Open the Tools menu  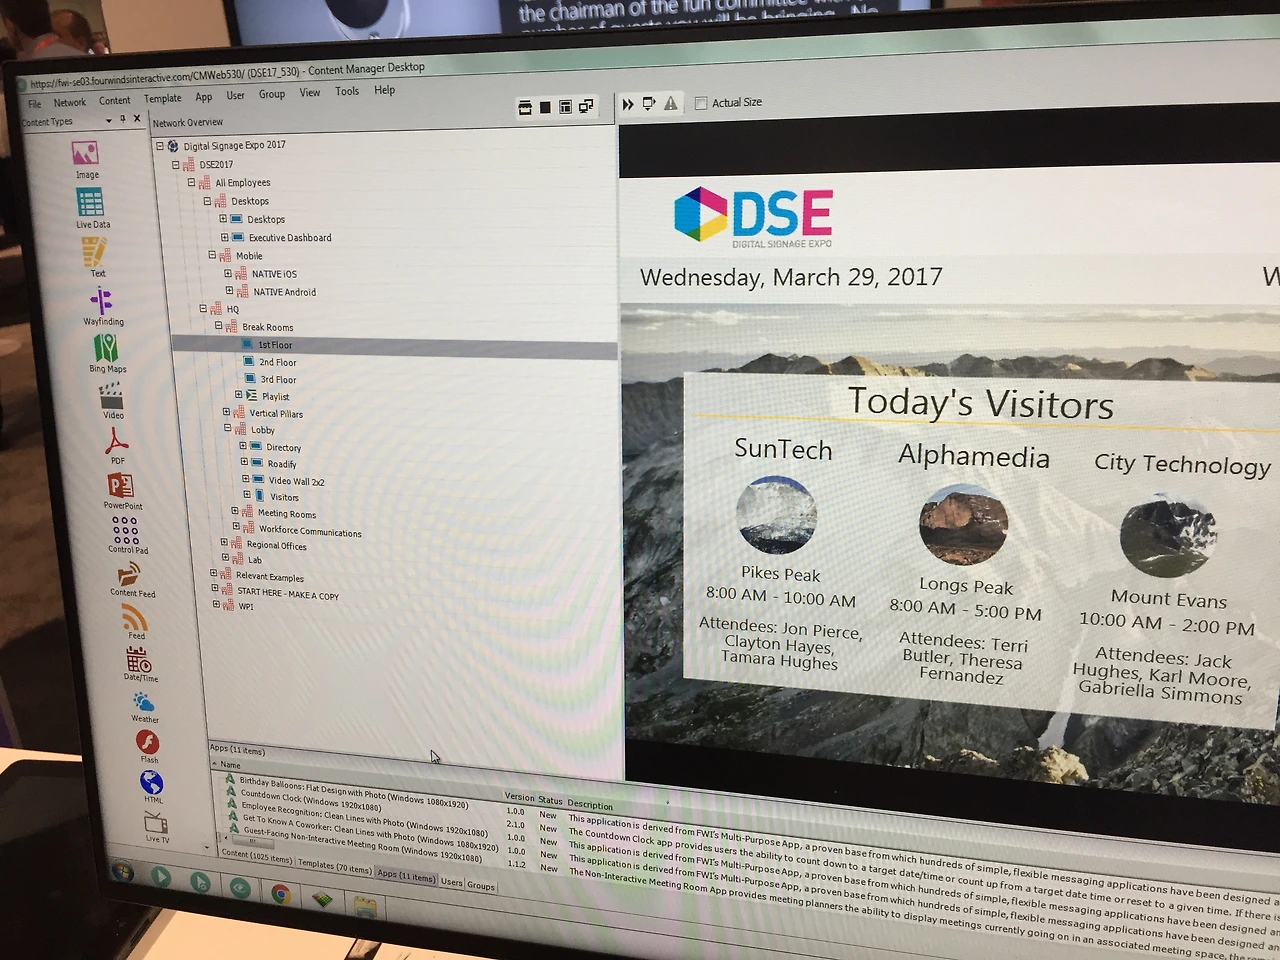point(347,91)
